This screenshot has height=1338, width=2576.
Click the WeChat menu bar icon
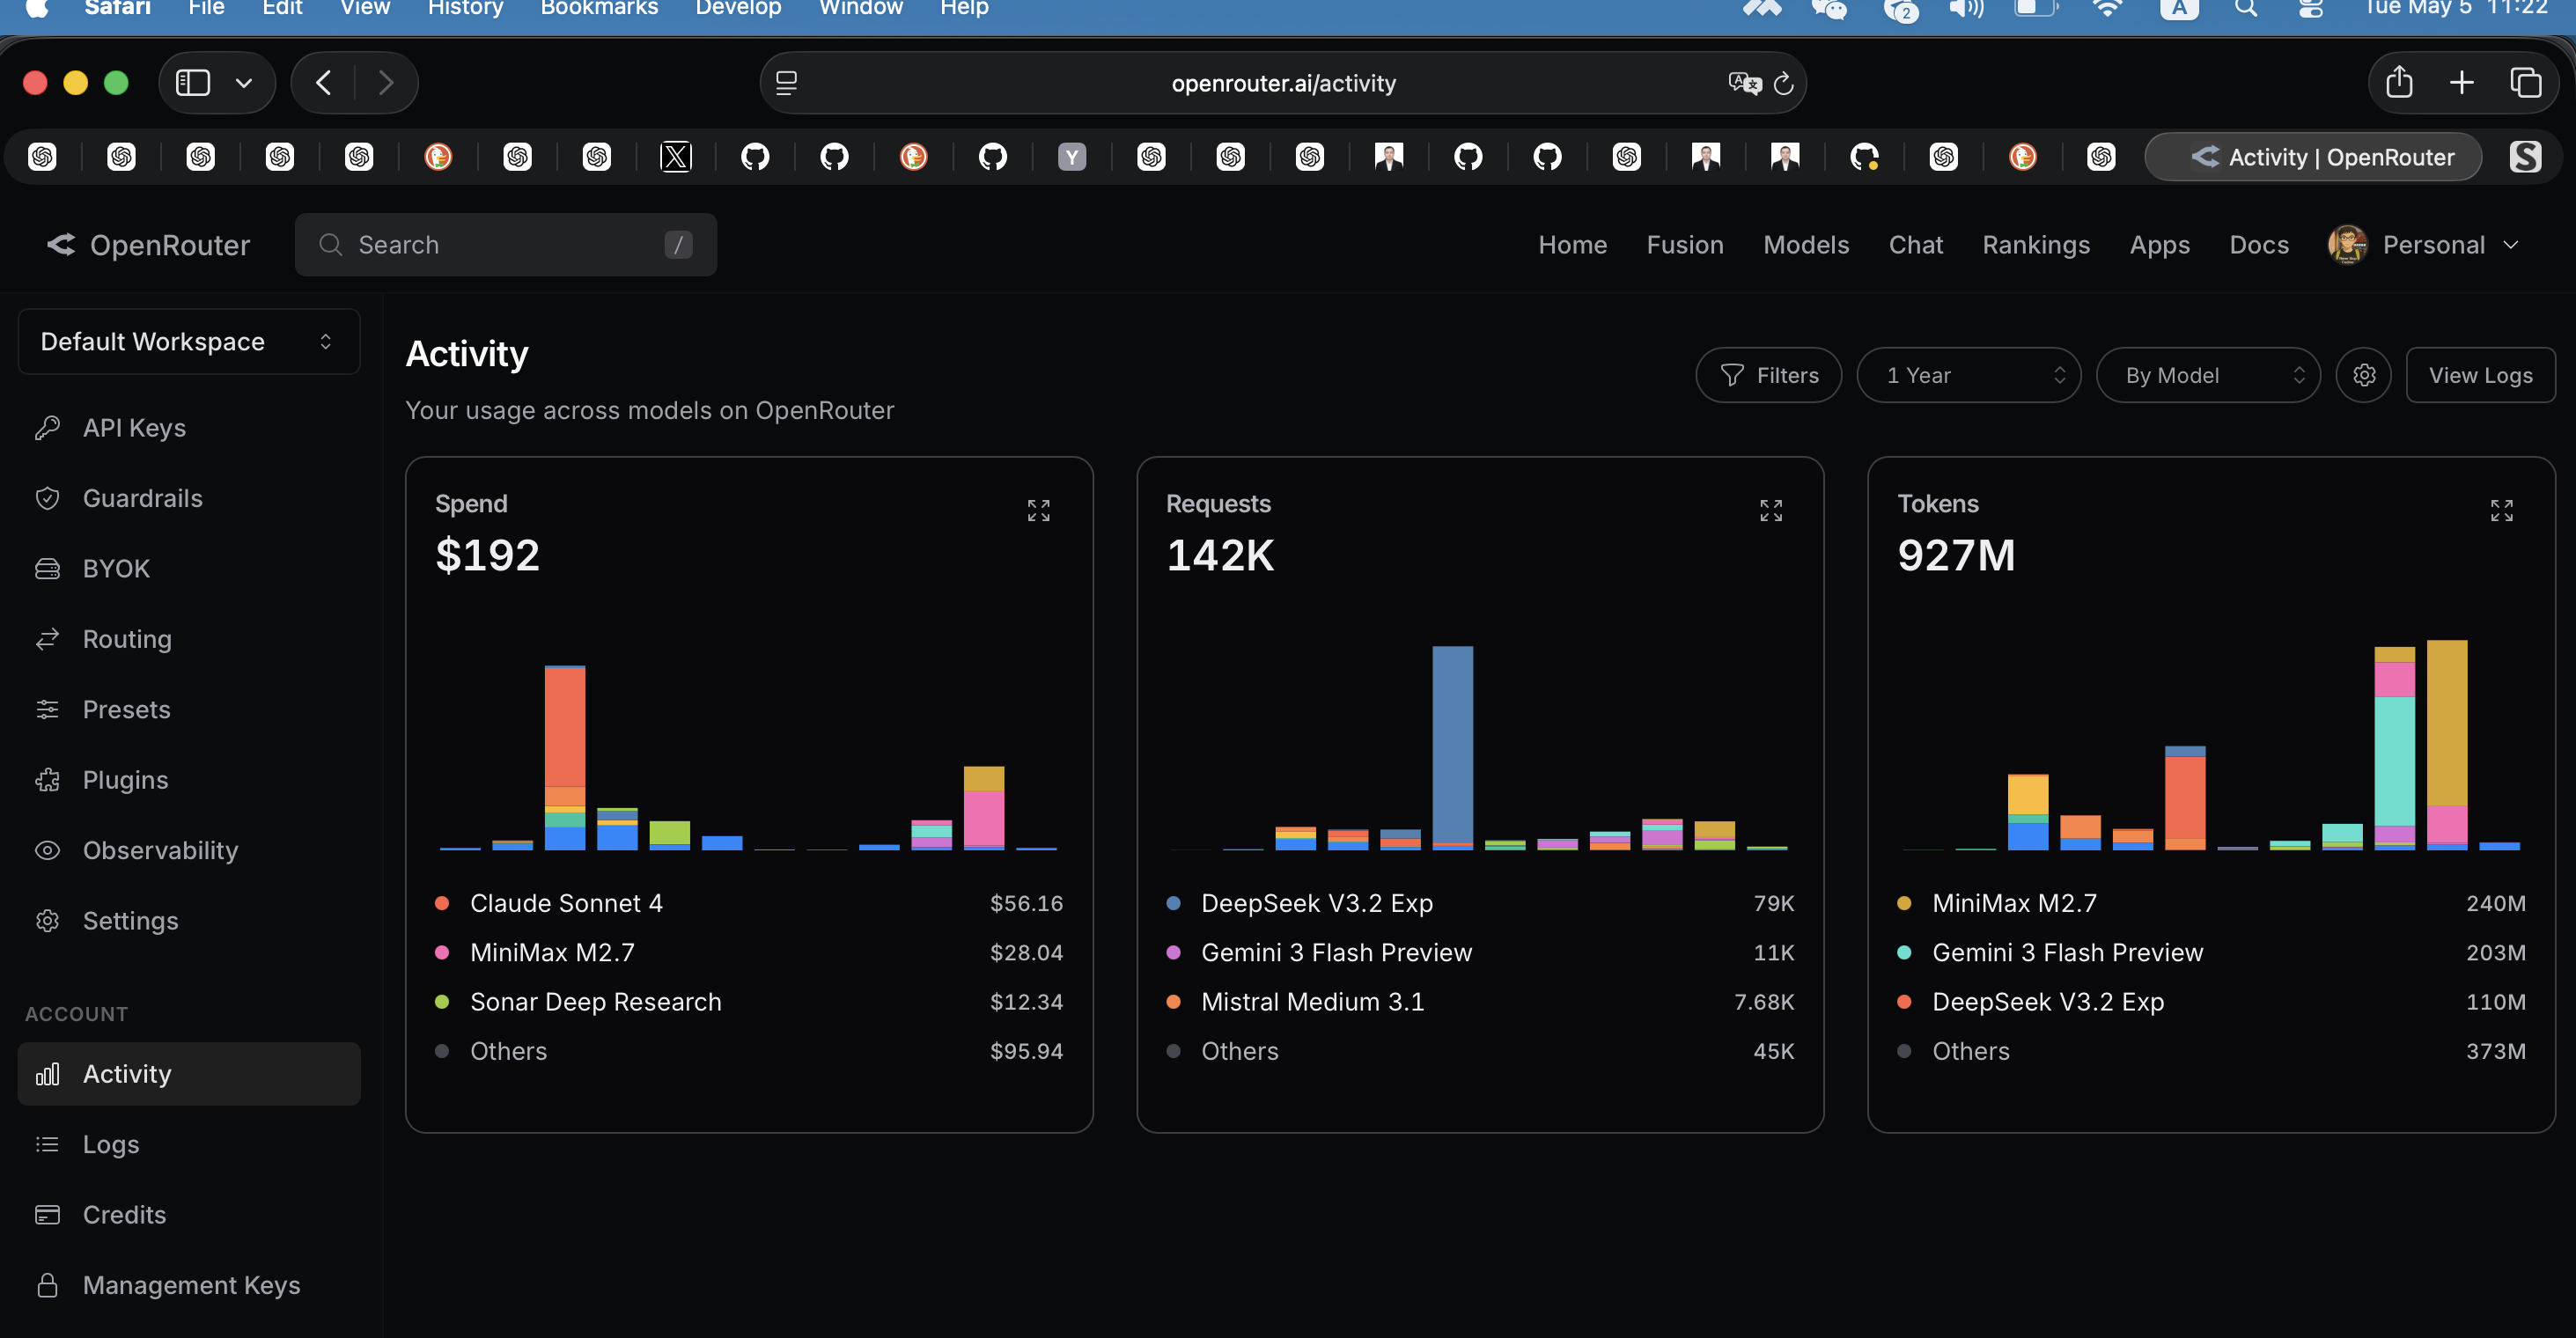[x=1829, y=9]
